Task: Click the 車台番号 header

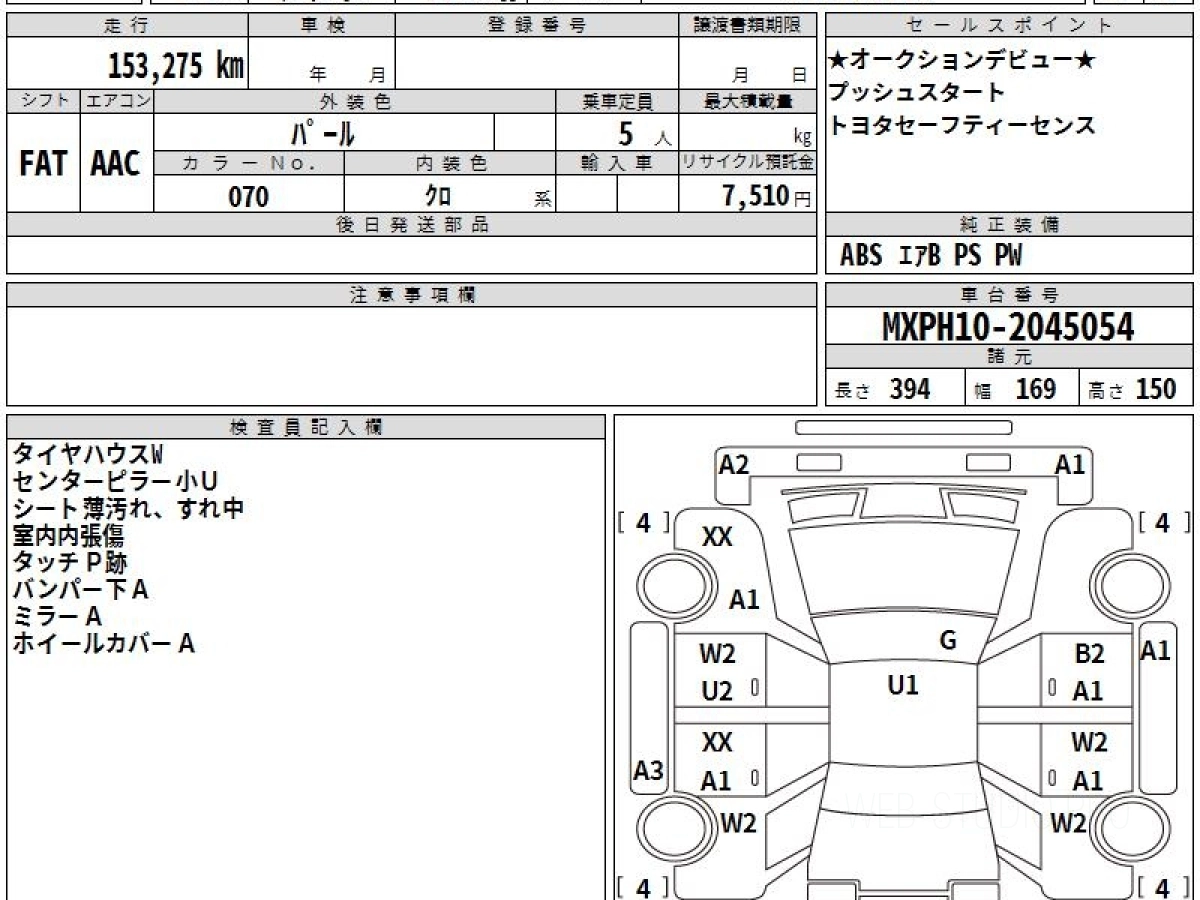Action: (x=1010, y=295)
